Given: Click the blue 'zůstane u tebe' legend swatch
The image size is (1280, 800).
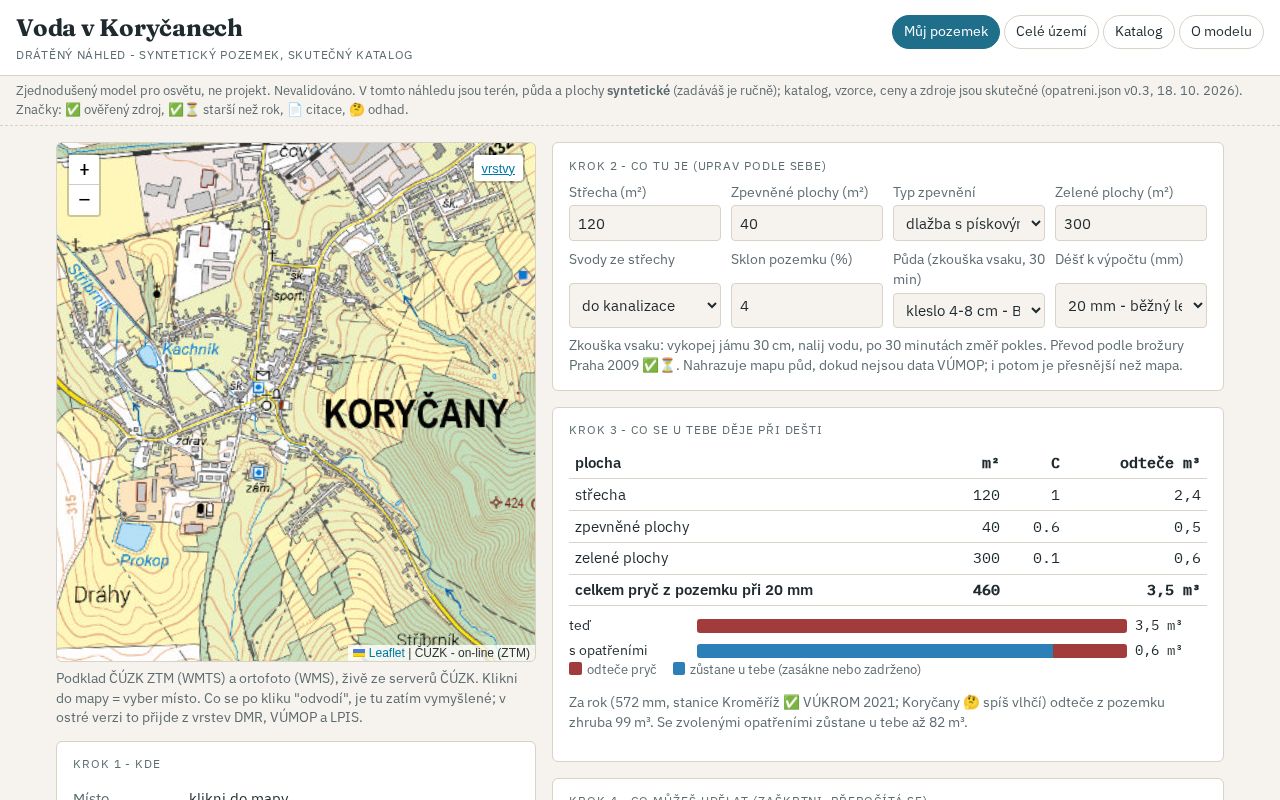Looking at the screenshot, I should click(x=679, y=669).
